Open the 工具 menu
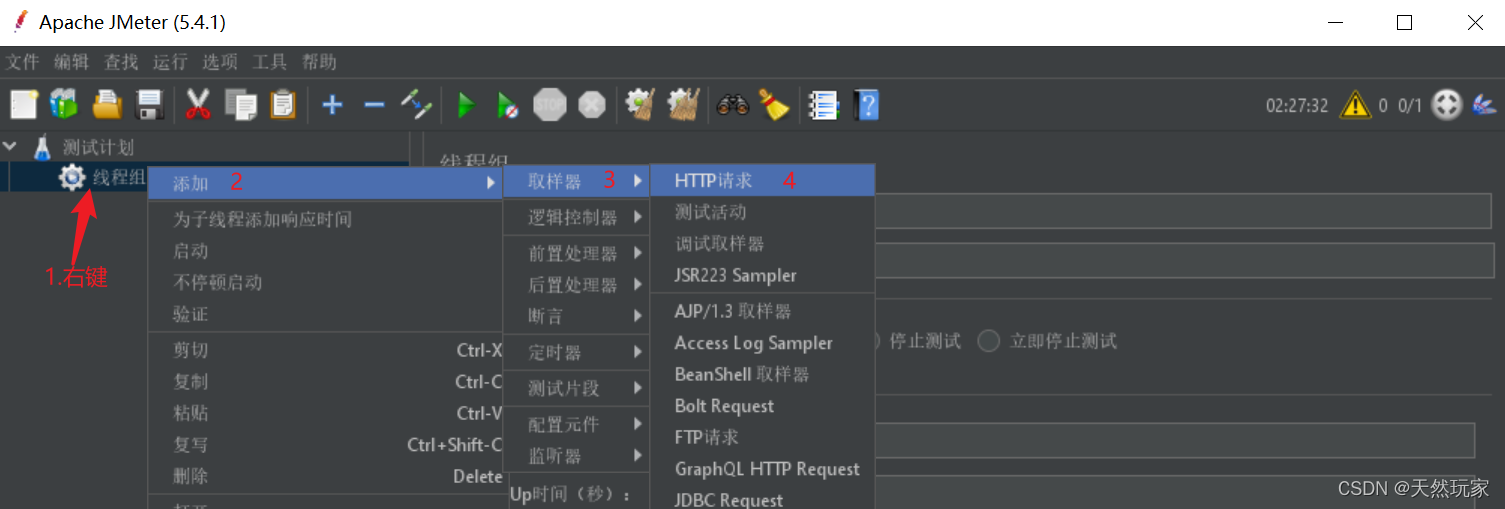Viewport: 1505px width, 509px height. coord(269,62)
